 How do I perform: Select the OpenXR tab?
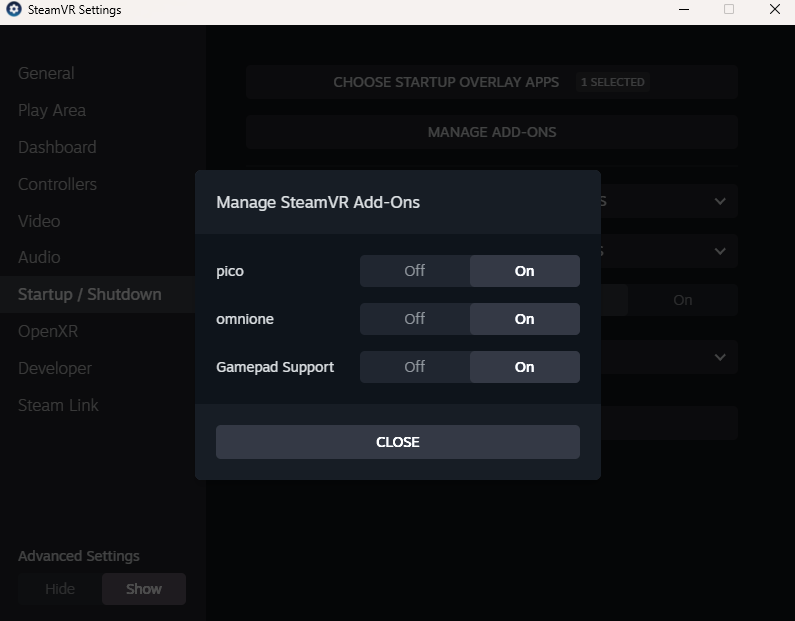coord(48,331)
